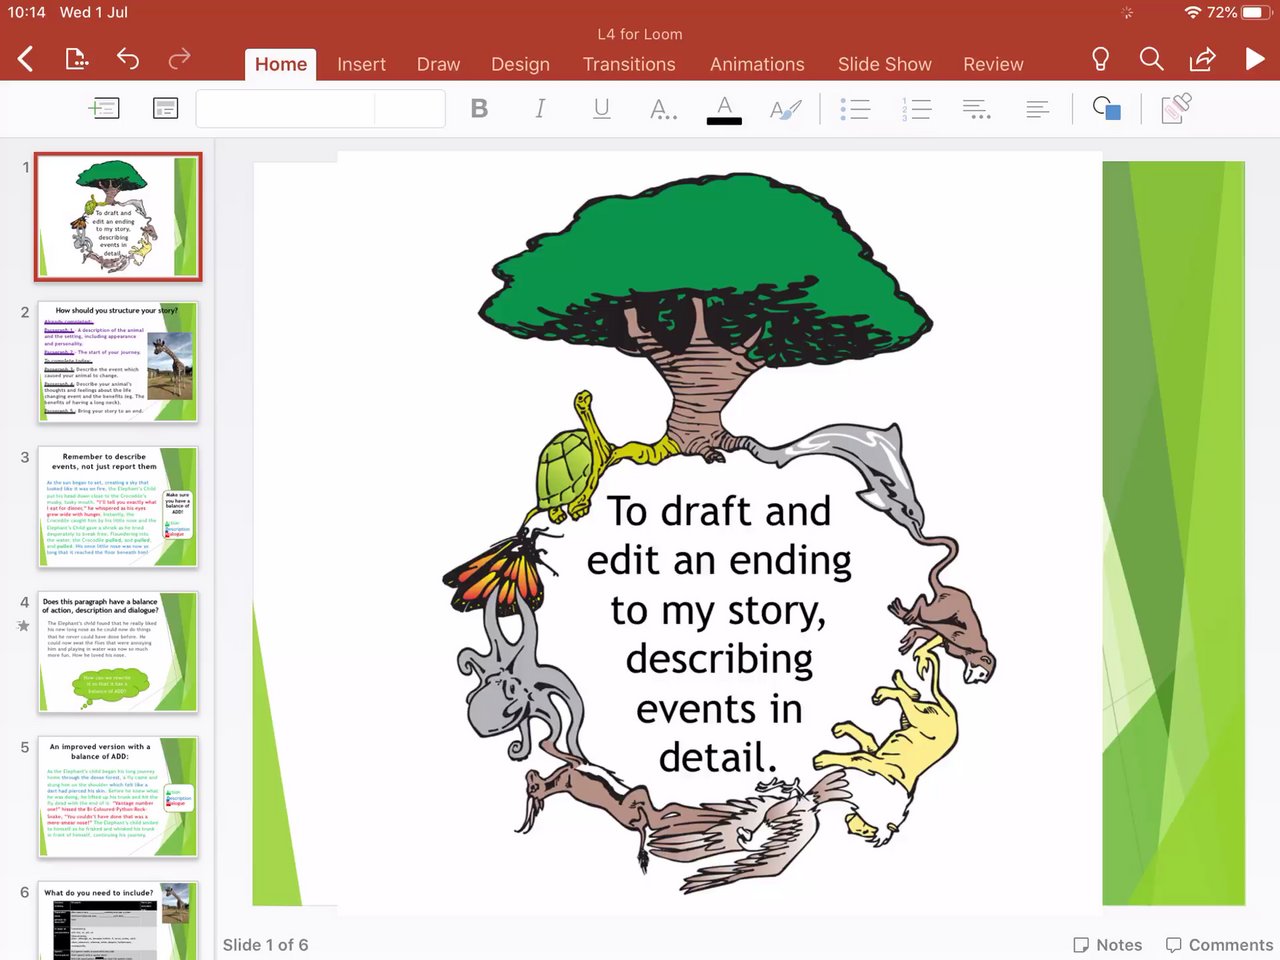The width and height of the screenshot is (1280, 960).
Task: Open the slide Layout options
Action: point(165,108)
